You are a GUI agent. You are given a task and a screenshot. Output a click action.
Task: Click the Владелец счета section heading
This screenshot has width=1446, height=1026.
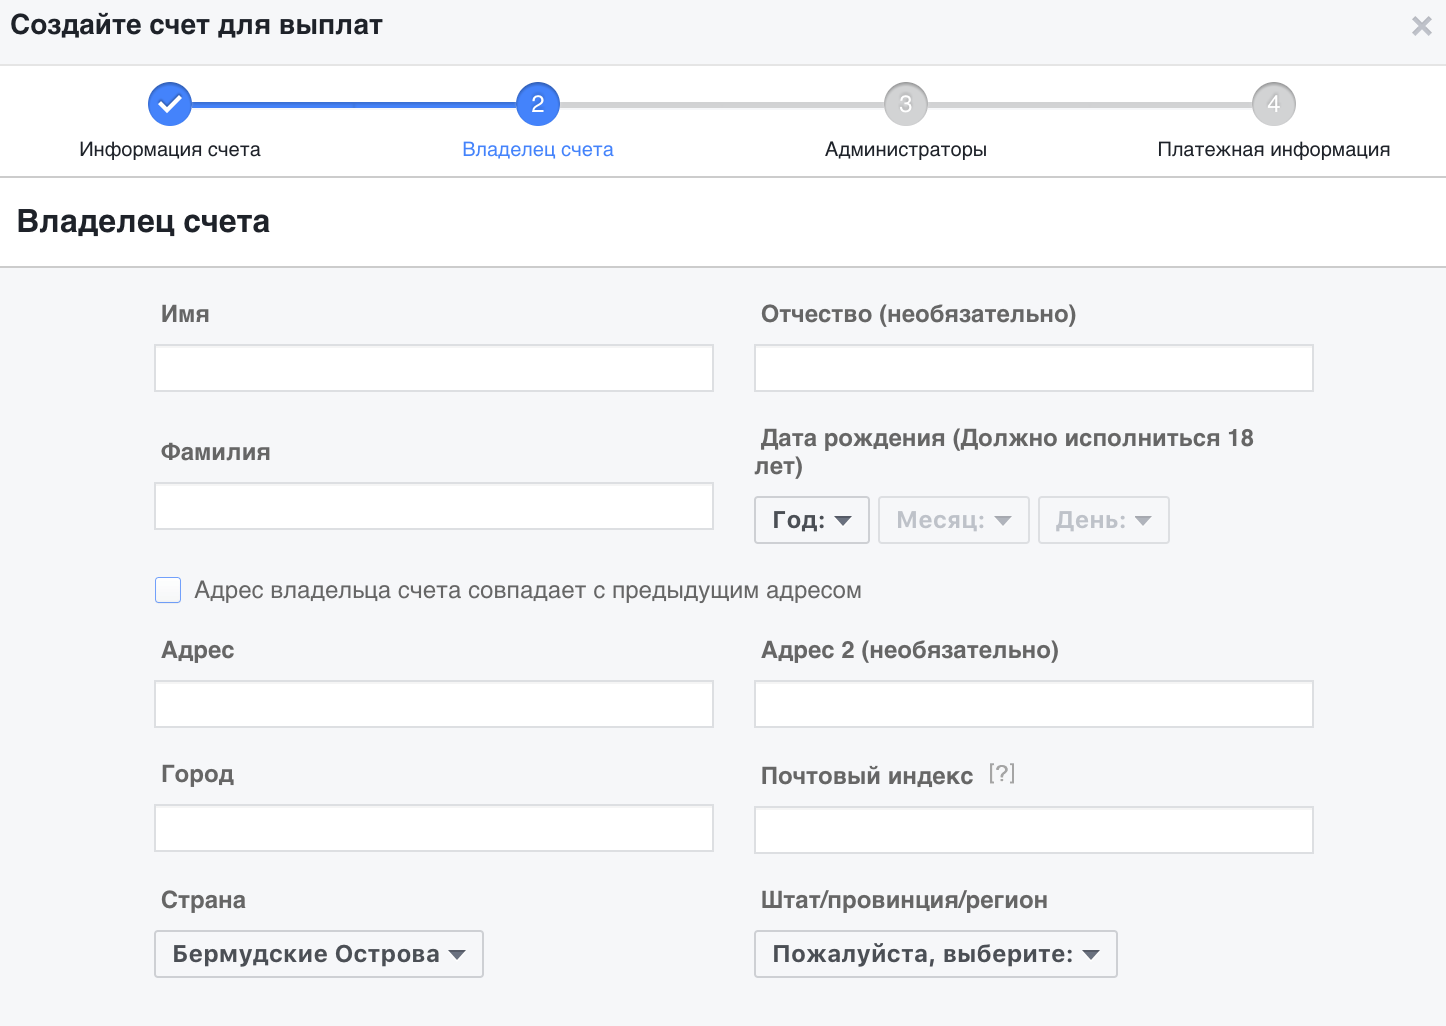(143, 221)
